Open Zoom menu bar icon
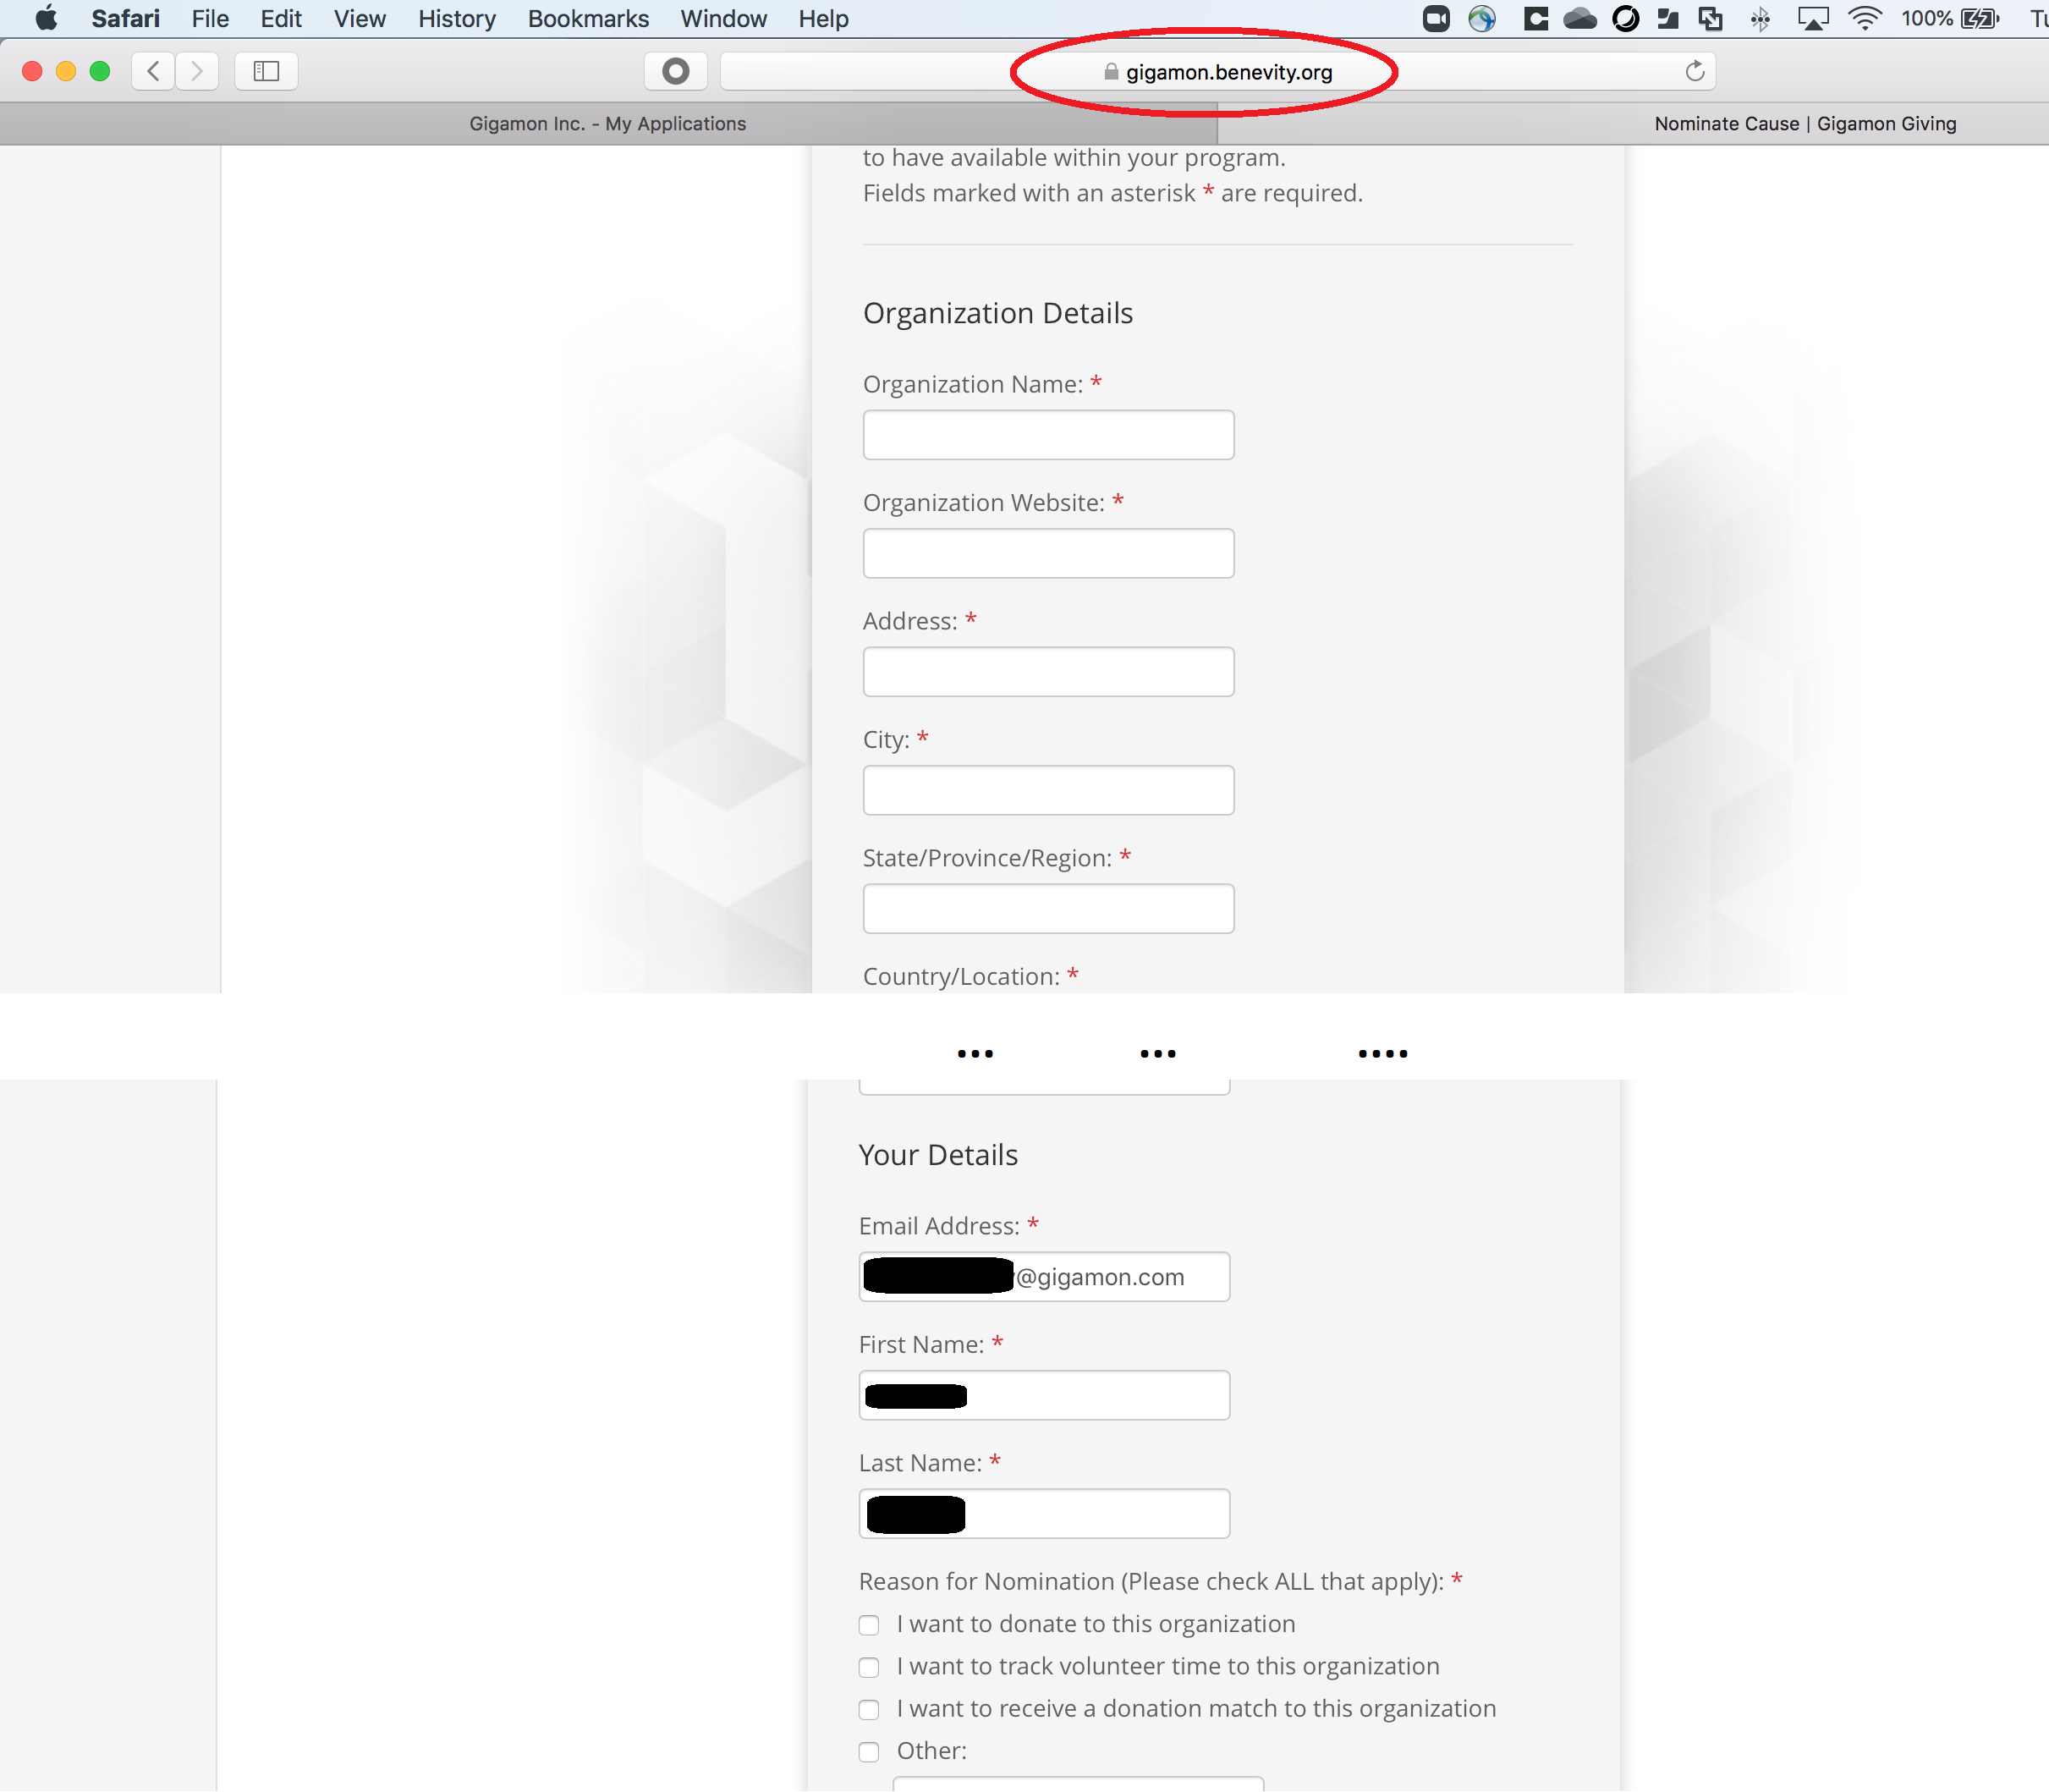Image resolution: width=2049 pixels, height=1792 pixels. tap(1436, 18)
